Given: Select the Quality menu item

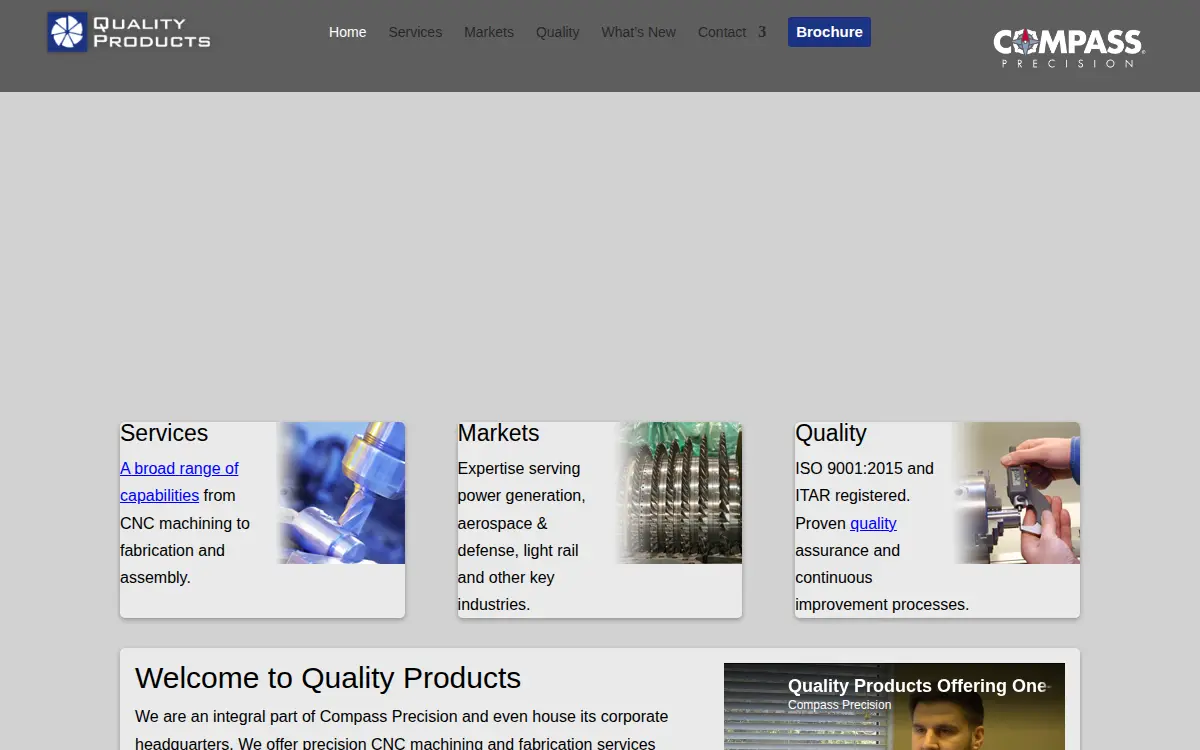Looking at the screenshot, I should pyautogui.click(x=557, y=32).
